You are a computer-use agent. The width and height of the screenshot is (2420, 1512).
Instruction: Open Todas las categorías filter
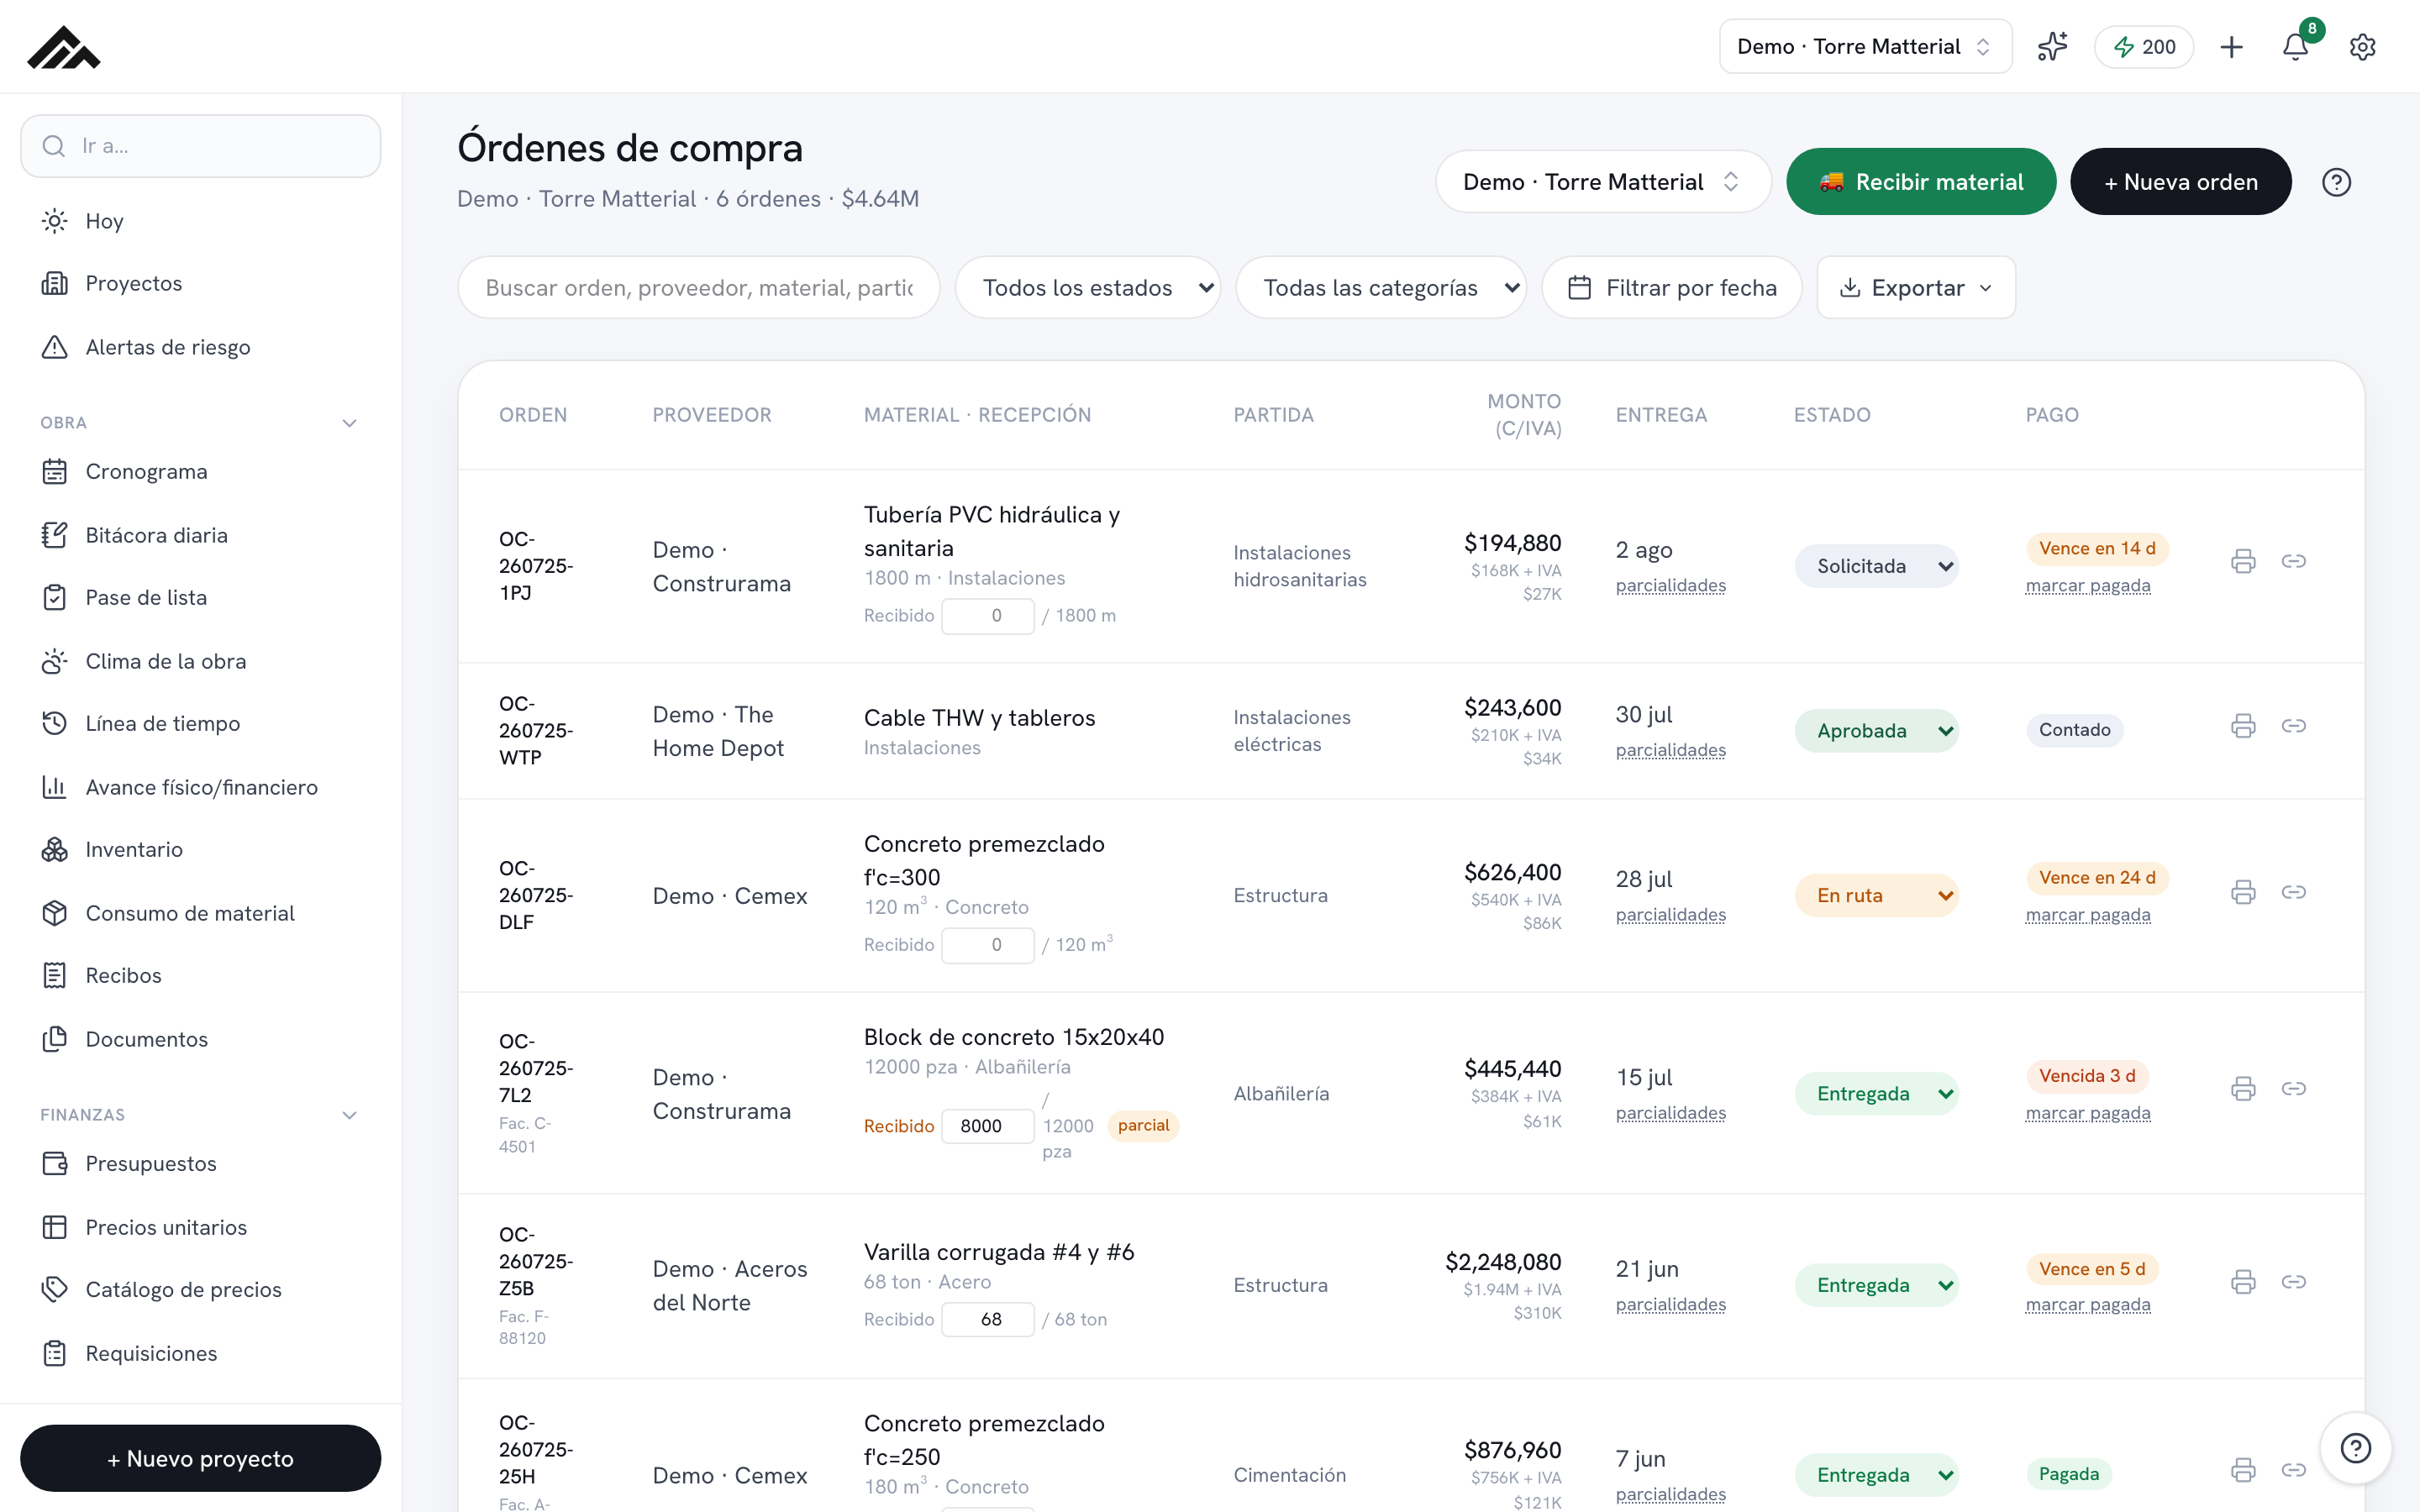click(x=1381, y=288)
